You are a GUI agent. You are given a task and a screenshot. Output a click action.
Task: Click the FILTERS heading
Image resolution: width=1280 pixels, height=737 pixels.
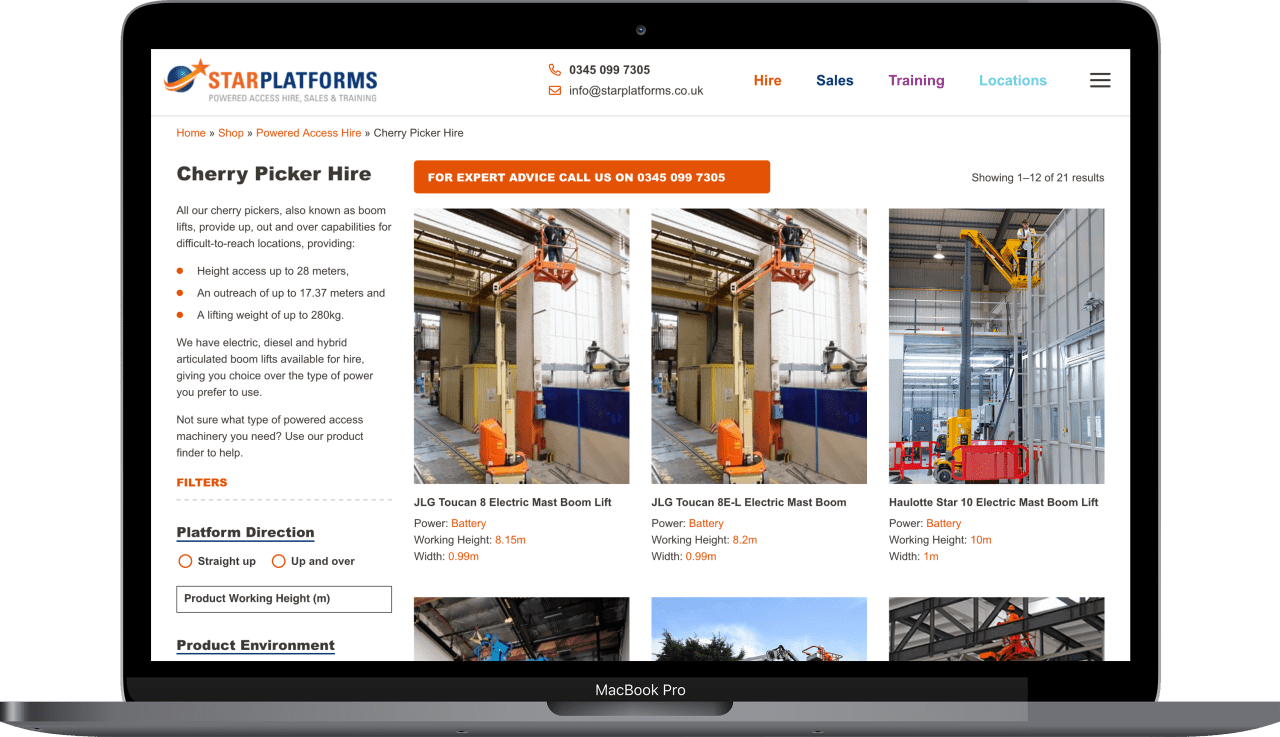(202, 482)
